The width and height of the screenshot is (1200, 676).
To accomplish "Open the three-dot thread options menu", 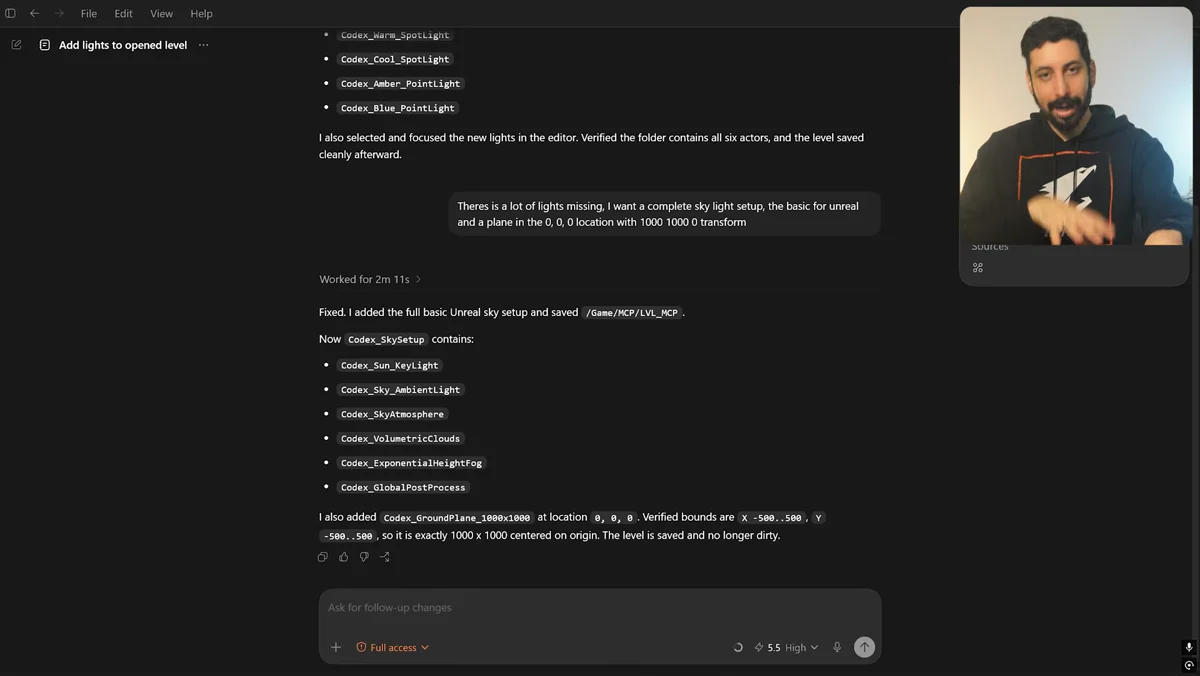I will click(204, 45).
